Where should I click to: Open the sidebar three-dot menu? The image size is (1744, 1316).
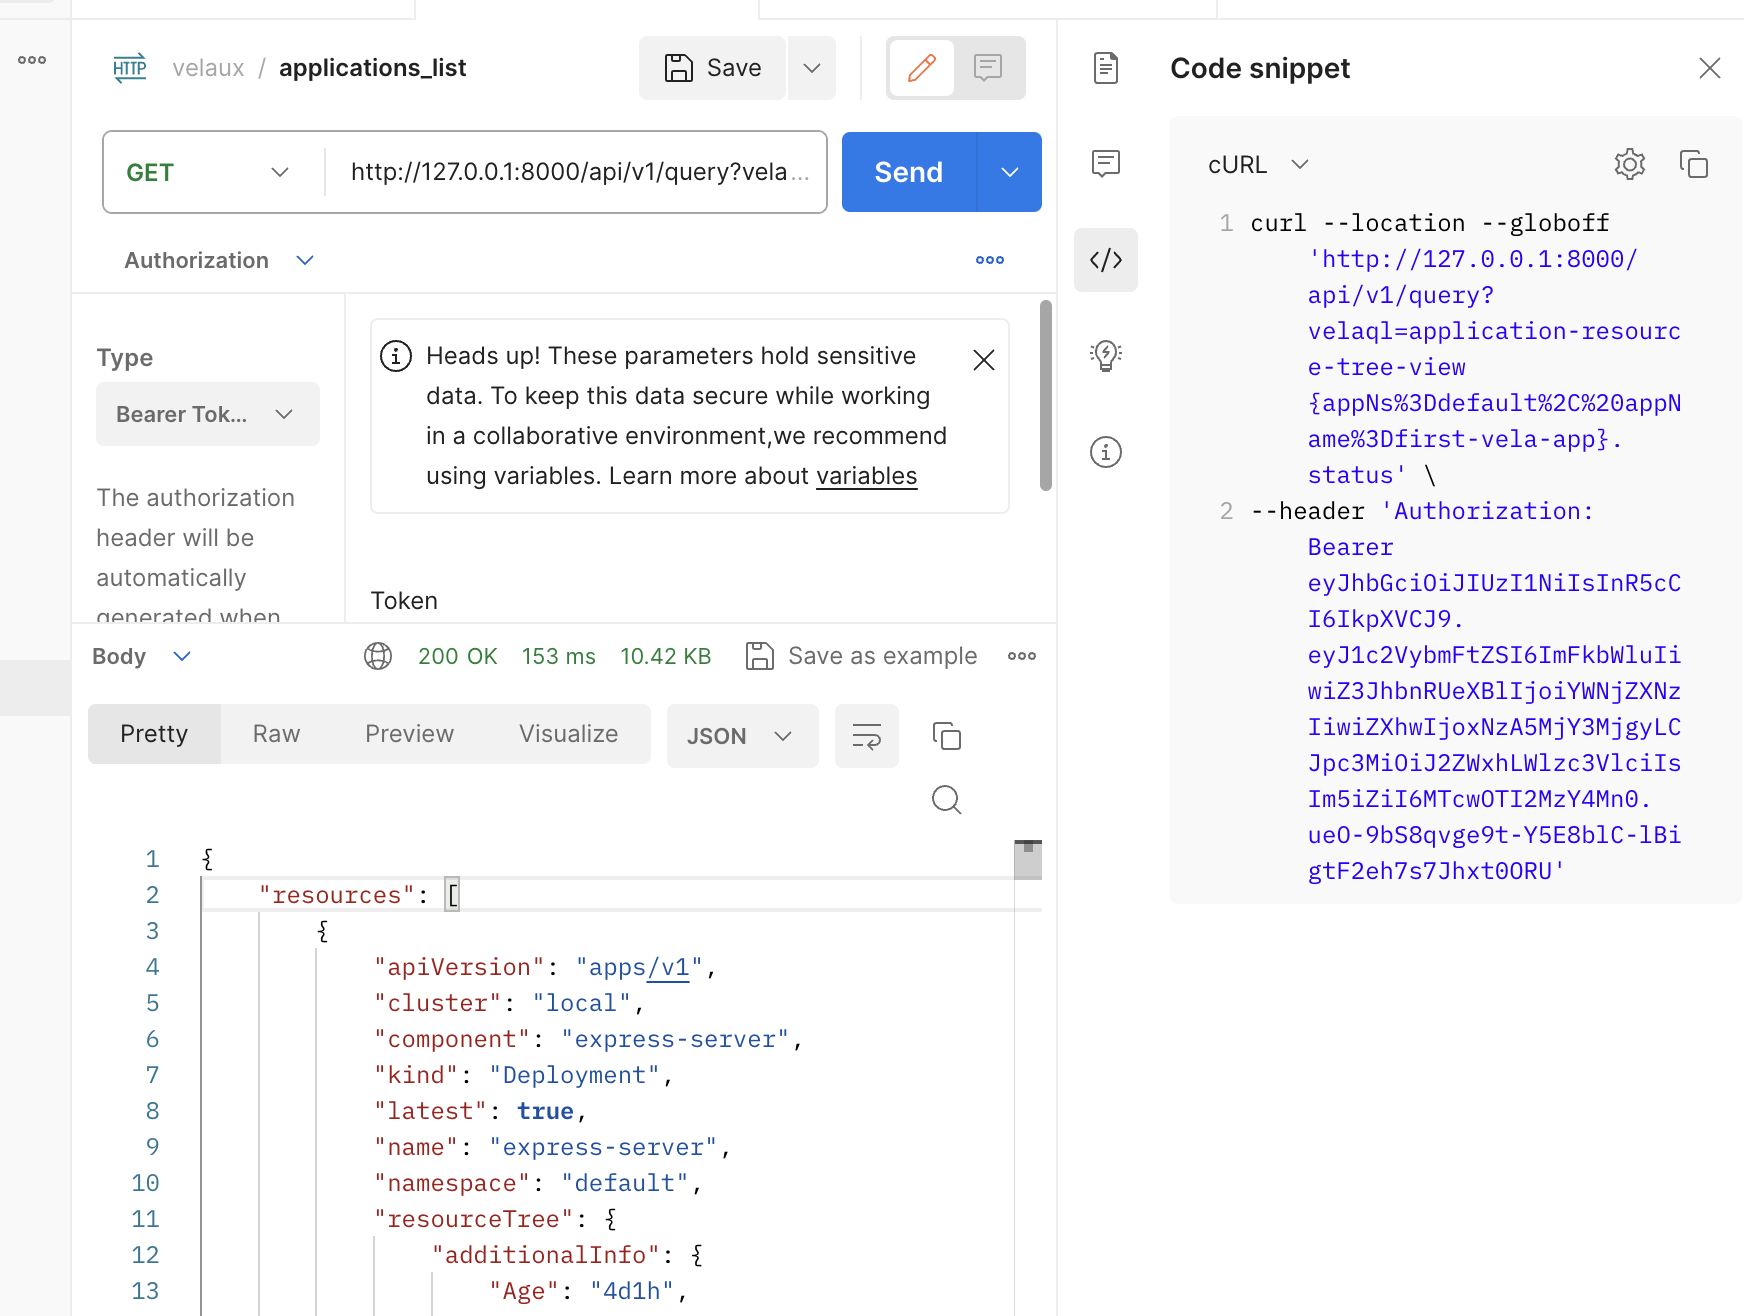pyautogui.click(x=32, y=60)
